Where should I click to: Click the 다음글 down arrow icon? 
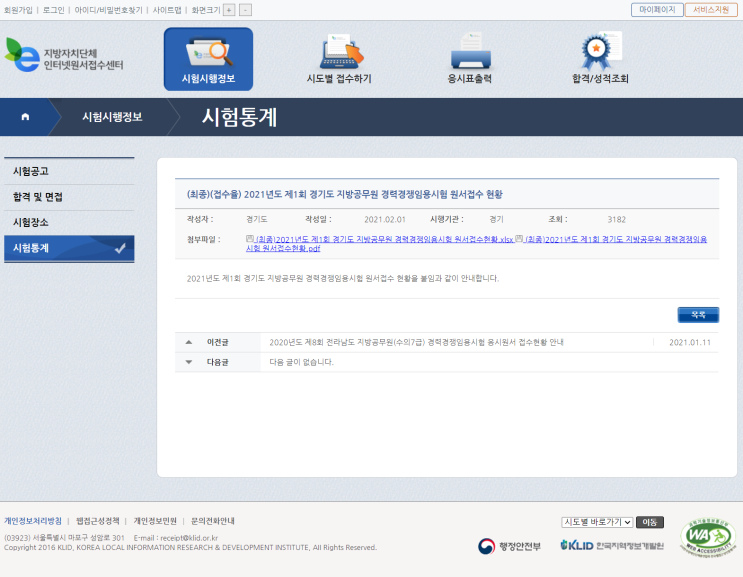click(189, 362)
